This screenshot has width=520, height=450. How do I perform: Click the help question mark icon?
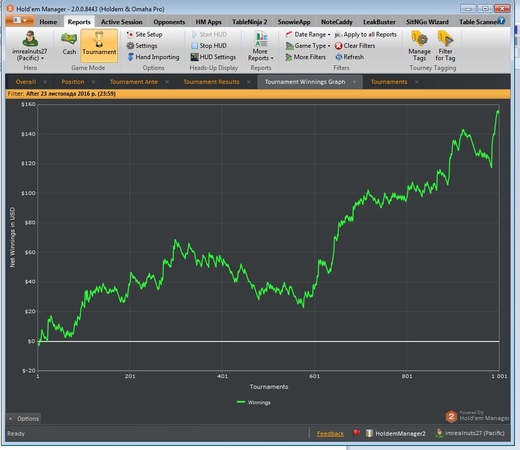point(501,21)
